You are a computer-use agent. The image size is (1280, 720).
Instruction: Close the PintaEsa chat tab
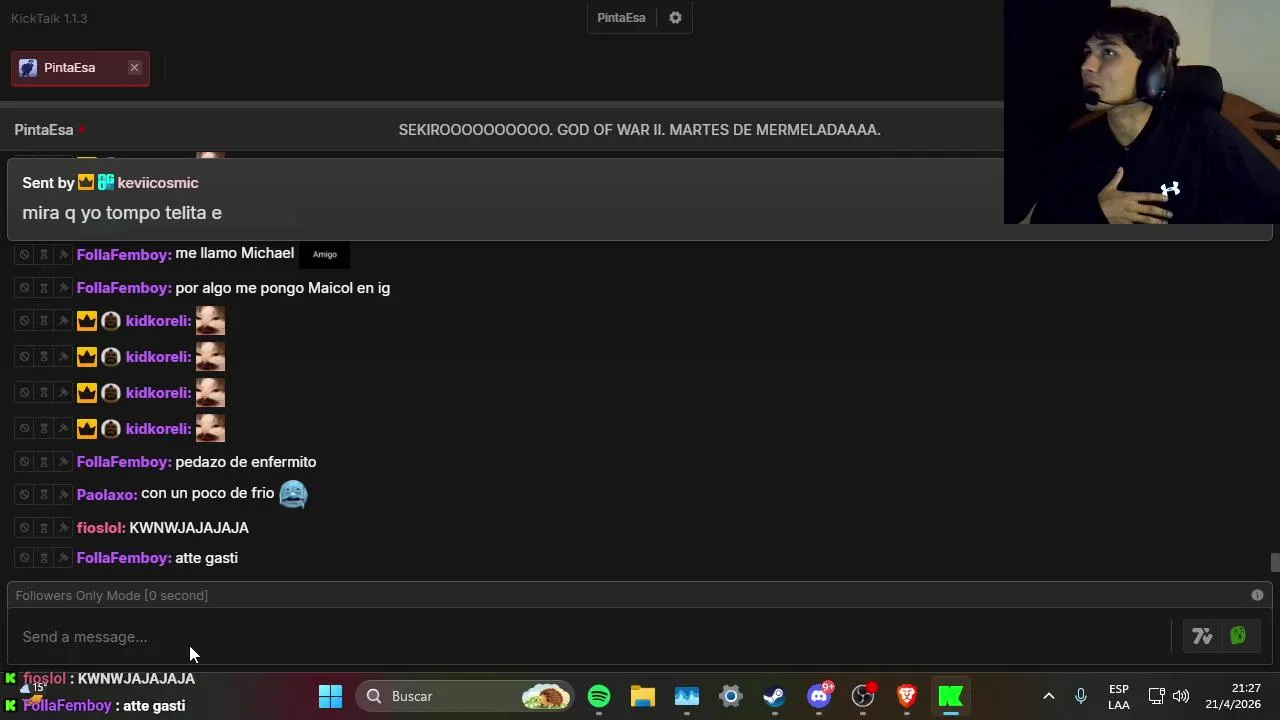tap(134, 68)
